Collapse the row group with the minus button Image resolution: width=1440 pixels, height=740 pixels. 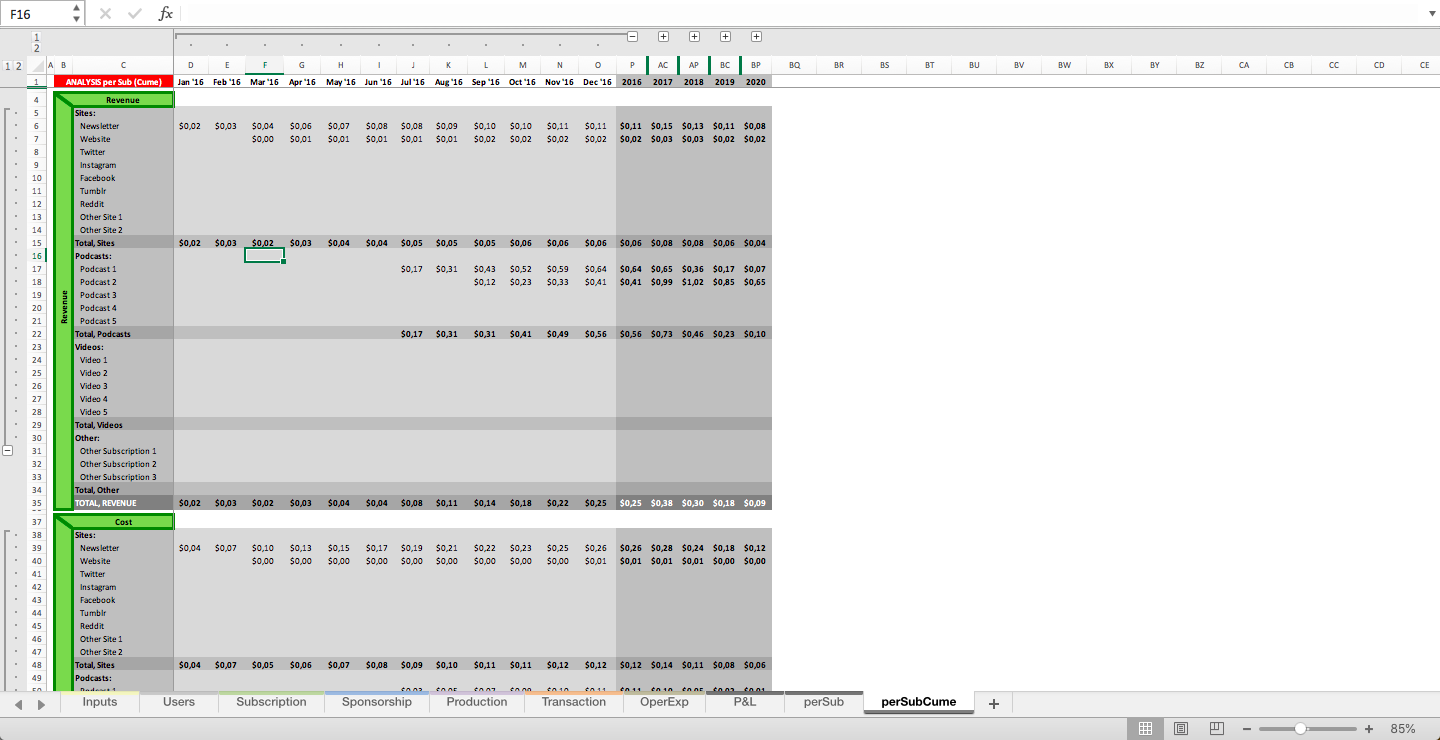click(x=8, y=451)
